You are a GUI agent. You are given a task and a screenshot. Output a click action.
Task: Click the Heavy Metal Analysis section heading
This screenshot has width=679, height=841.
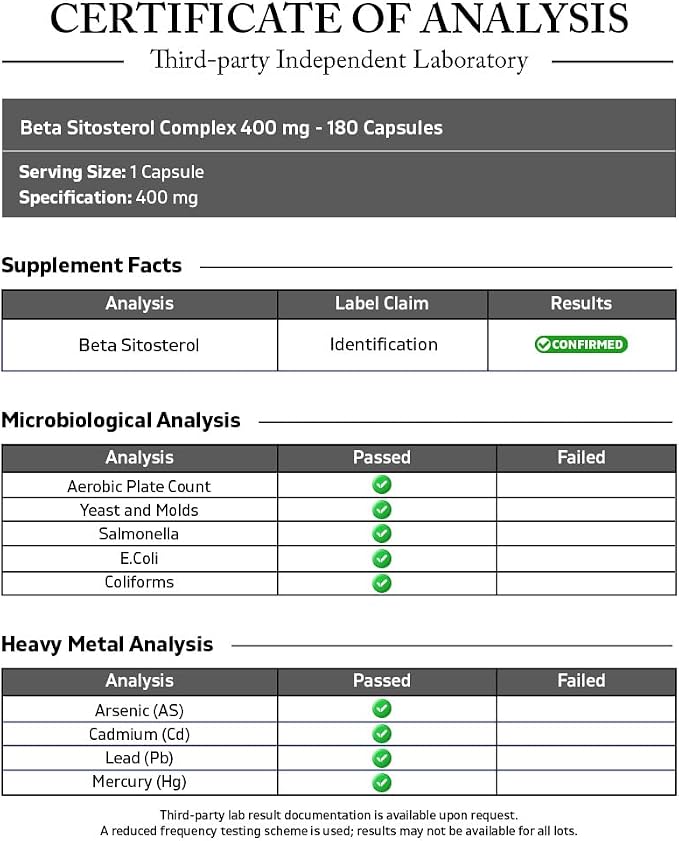click(x=107, y=644)
